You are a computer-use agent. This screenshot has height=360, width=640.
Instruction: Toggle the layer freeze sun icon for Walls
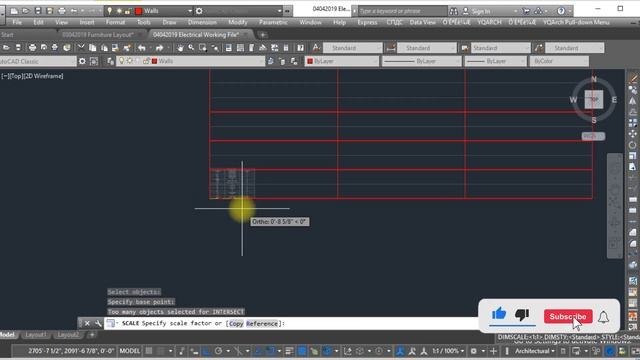point(129,61)
